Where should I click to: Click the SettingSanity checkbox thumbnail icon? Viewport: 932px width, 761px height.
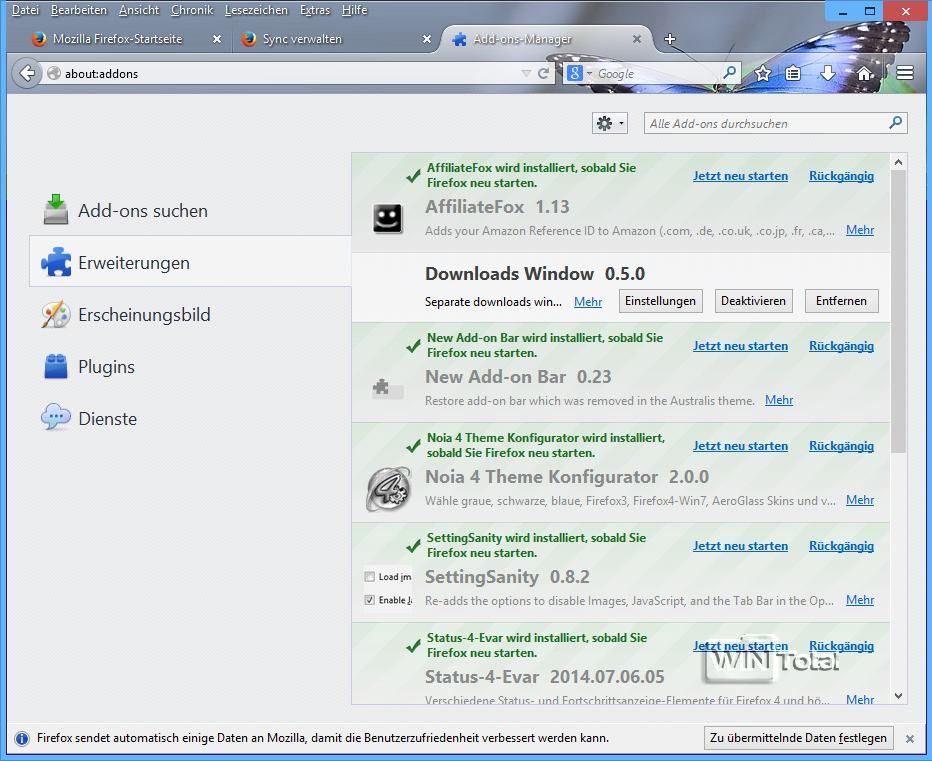tap(388, 589)
